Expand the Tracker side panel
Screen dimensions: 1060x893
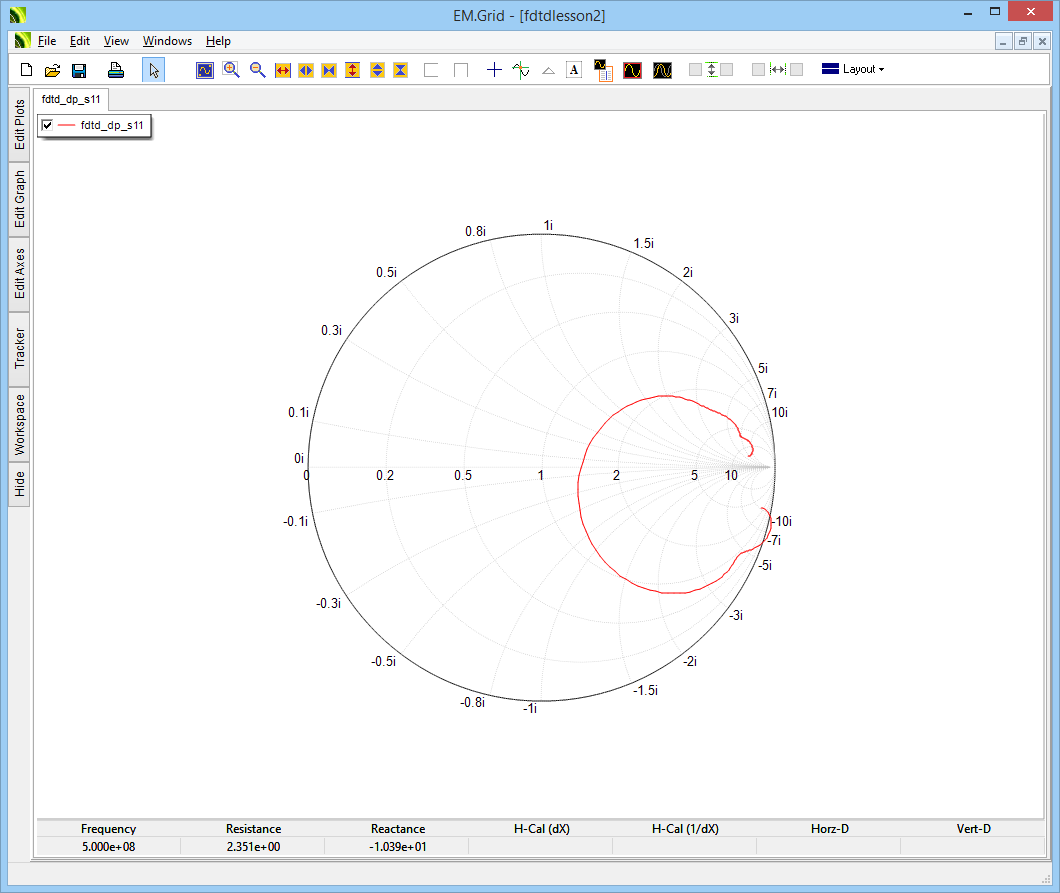pyautogui.click(x=20, y=348)
